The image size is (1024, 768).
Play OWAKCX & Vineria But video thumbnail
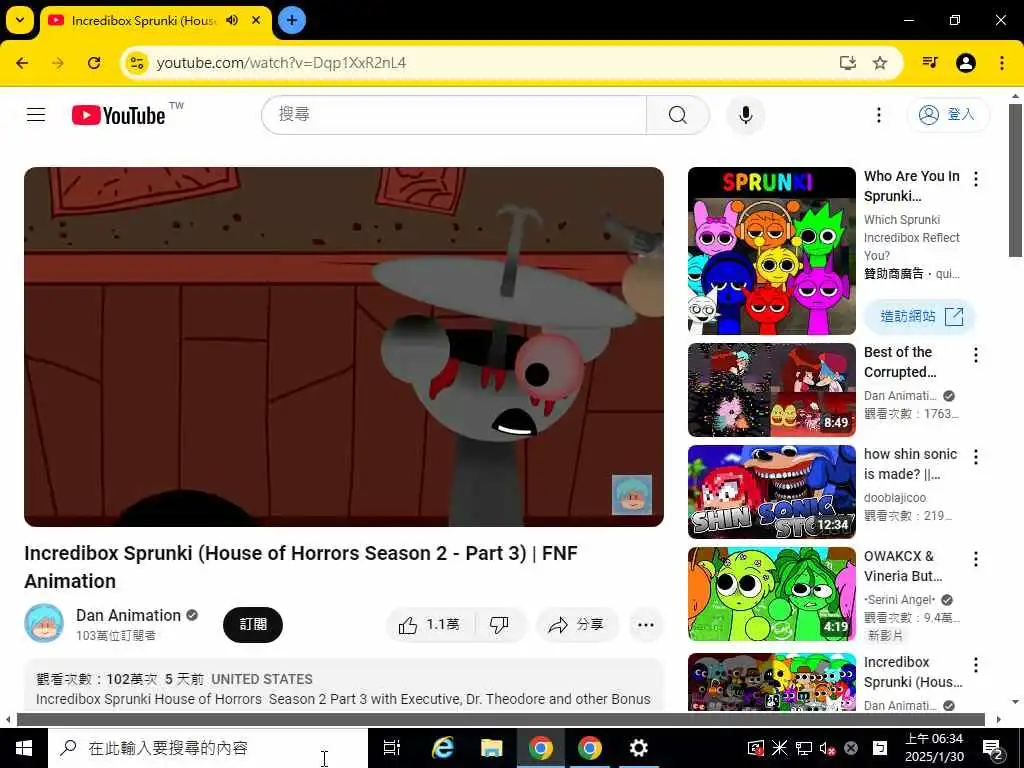[x=771, y=594]
